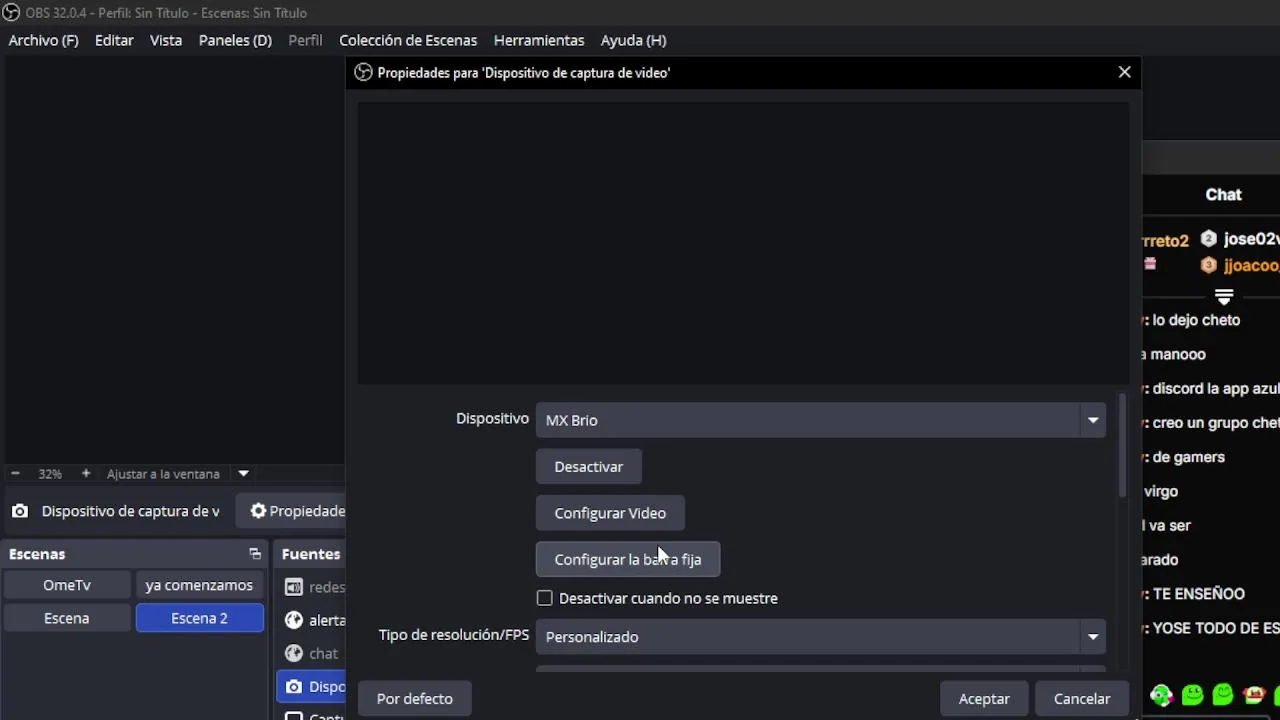Click Aceptar to confirm properties

pyautogui.click(x=984, y=699)
